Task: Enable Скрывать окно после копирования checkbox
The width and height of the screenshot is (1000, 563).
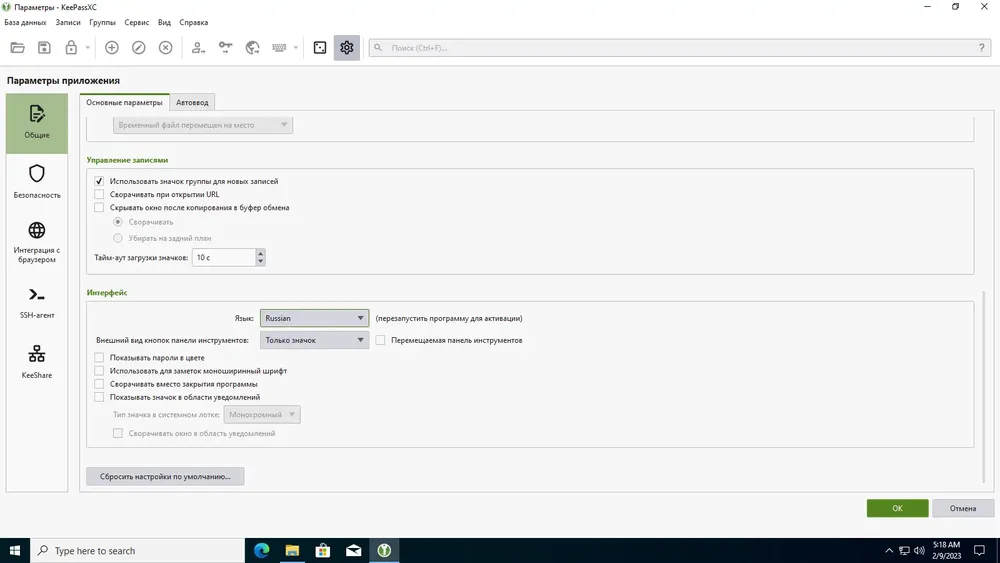Action: pos(99,207)
